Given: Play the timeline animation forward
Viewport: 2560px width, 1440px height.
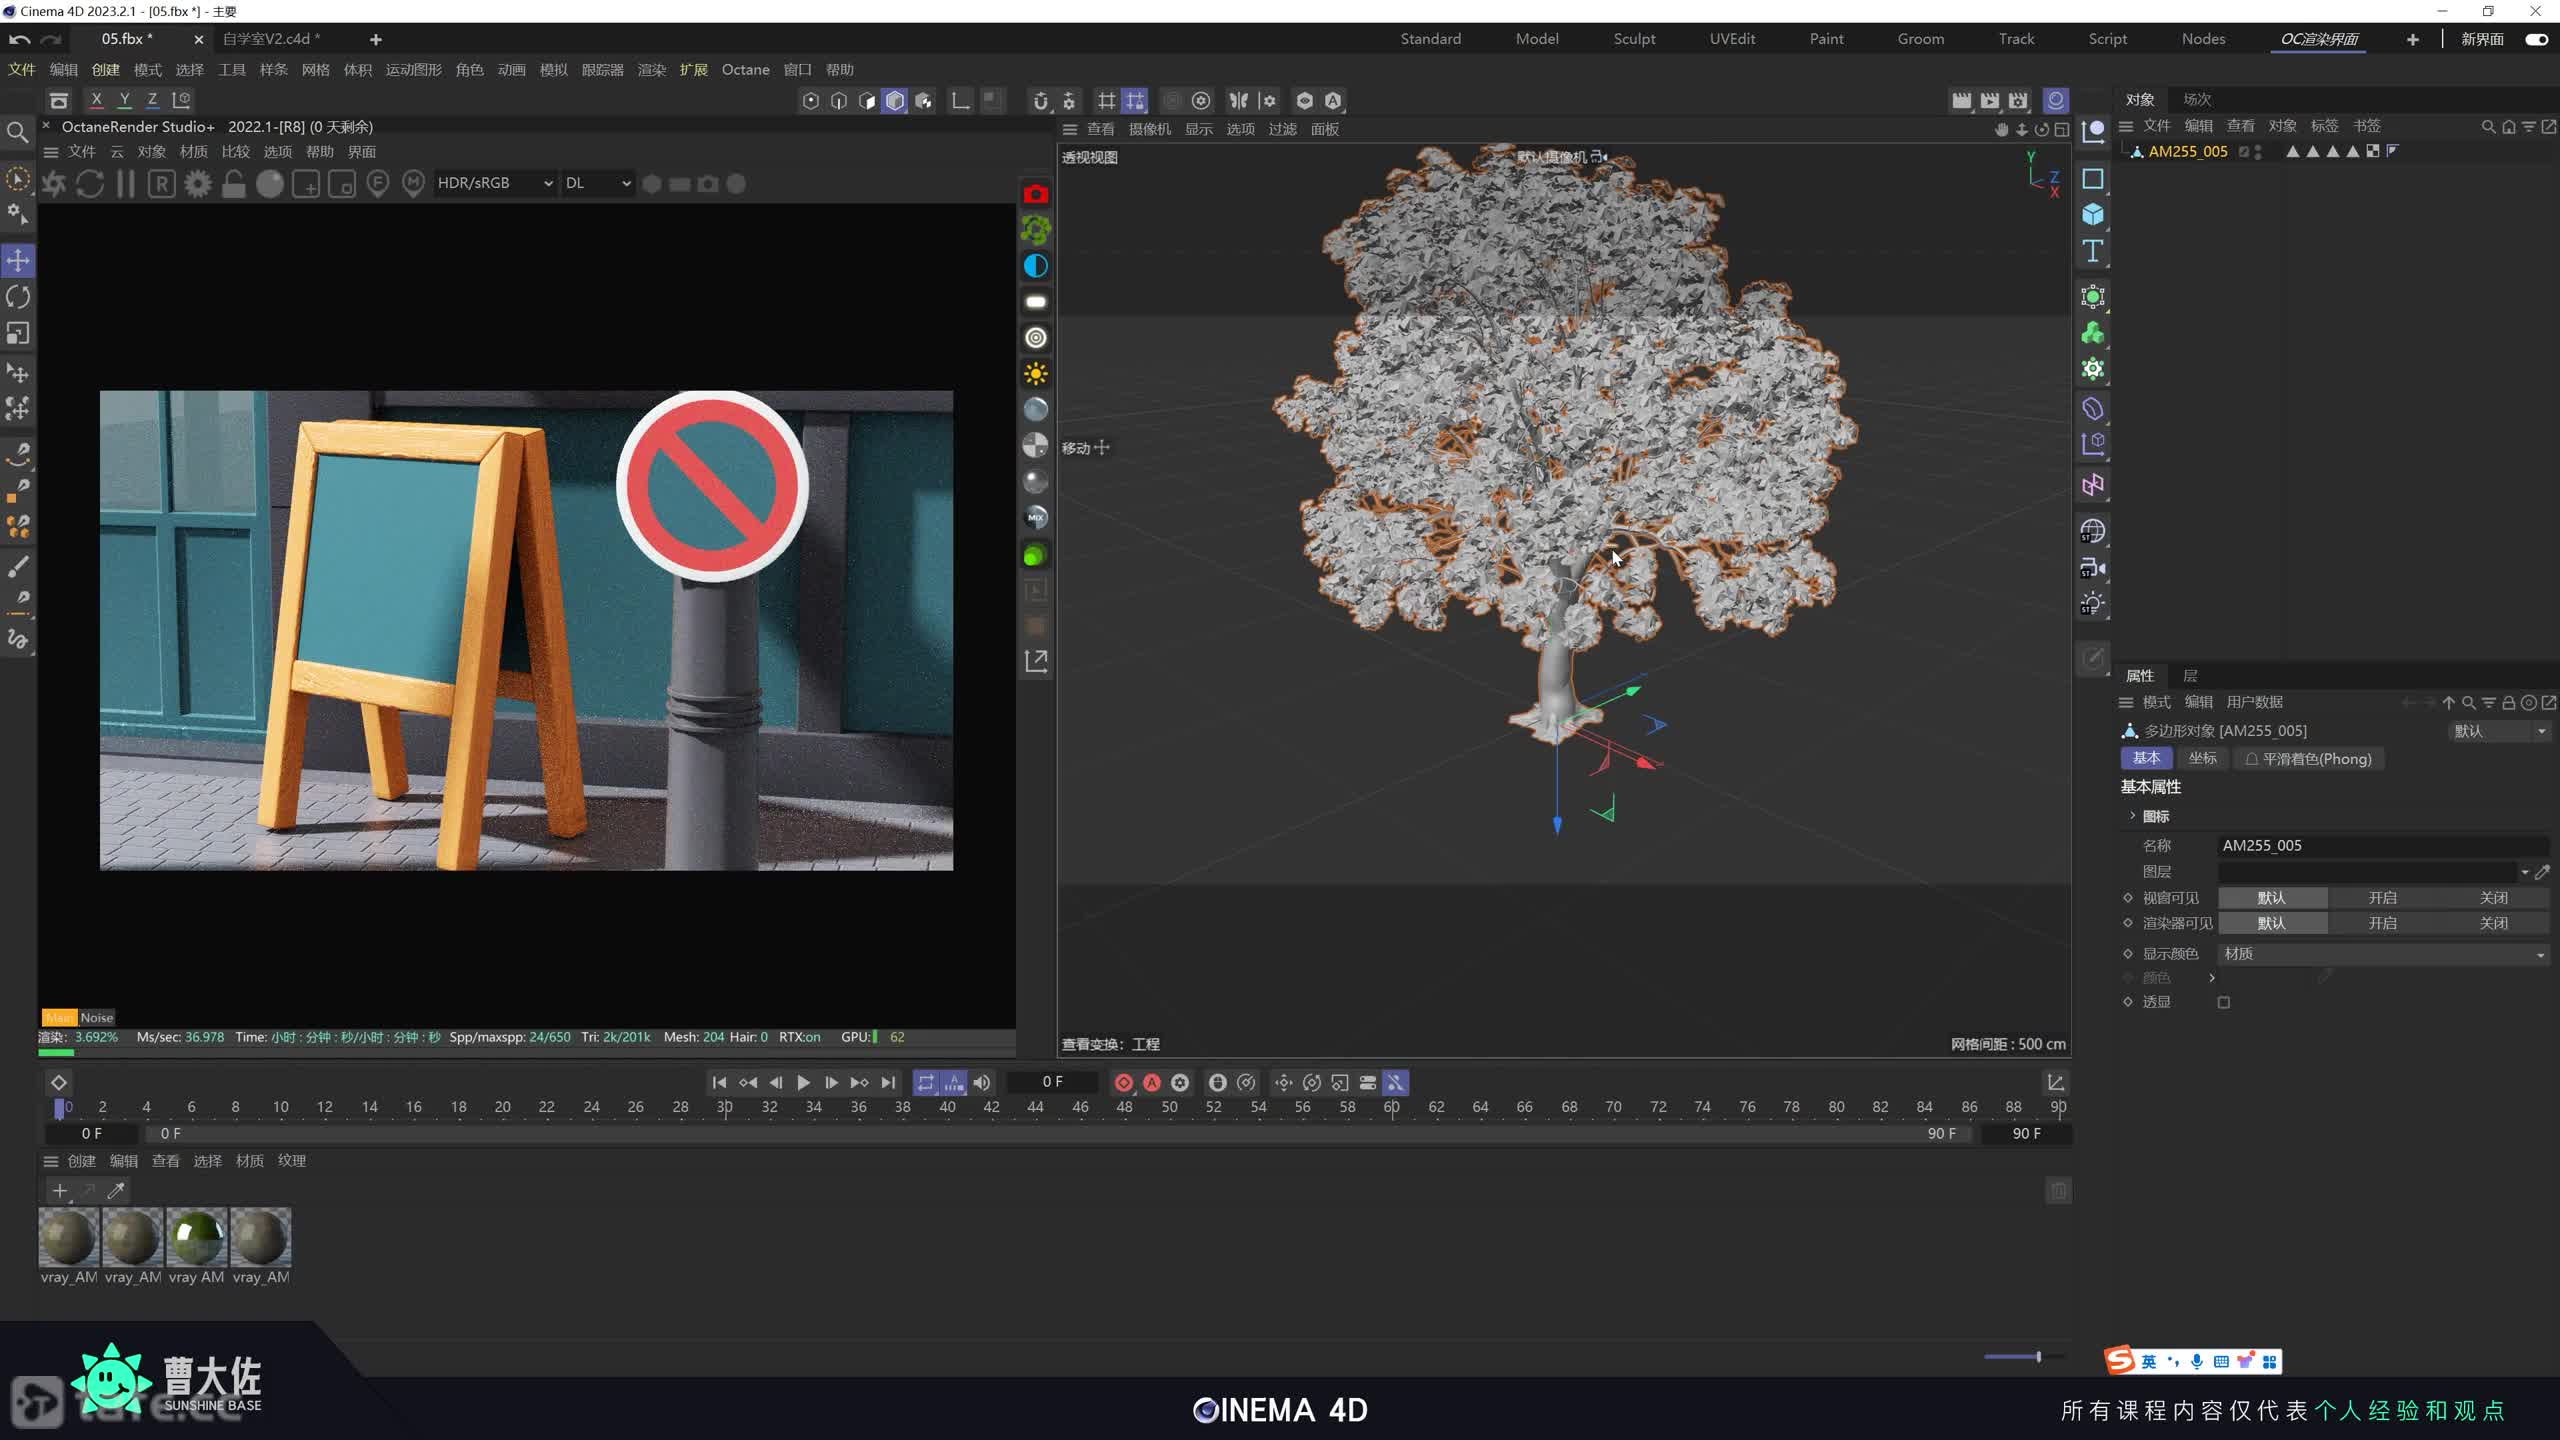Looking at the screenshot, I should pos(803,1082).
